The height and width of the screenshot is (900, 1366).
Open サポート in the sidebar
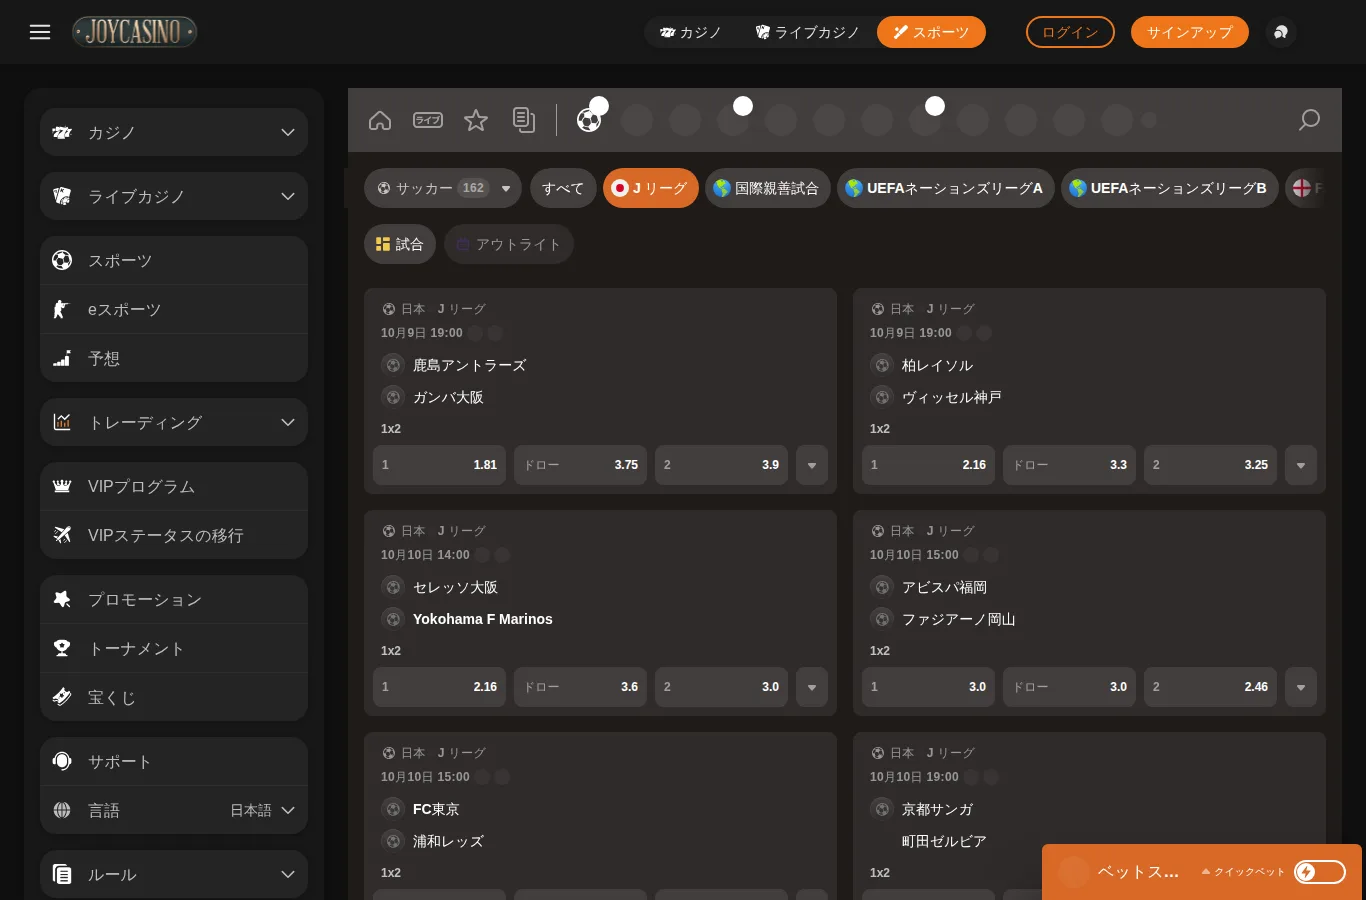click(x=174, y=762)
